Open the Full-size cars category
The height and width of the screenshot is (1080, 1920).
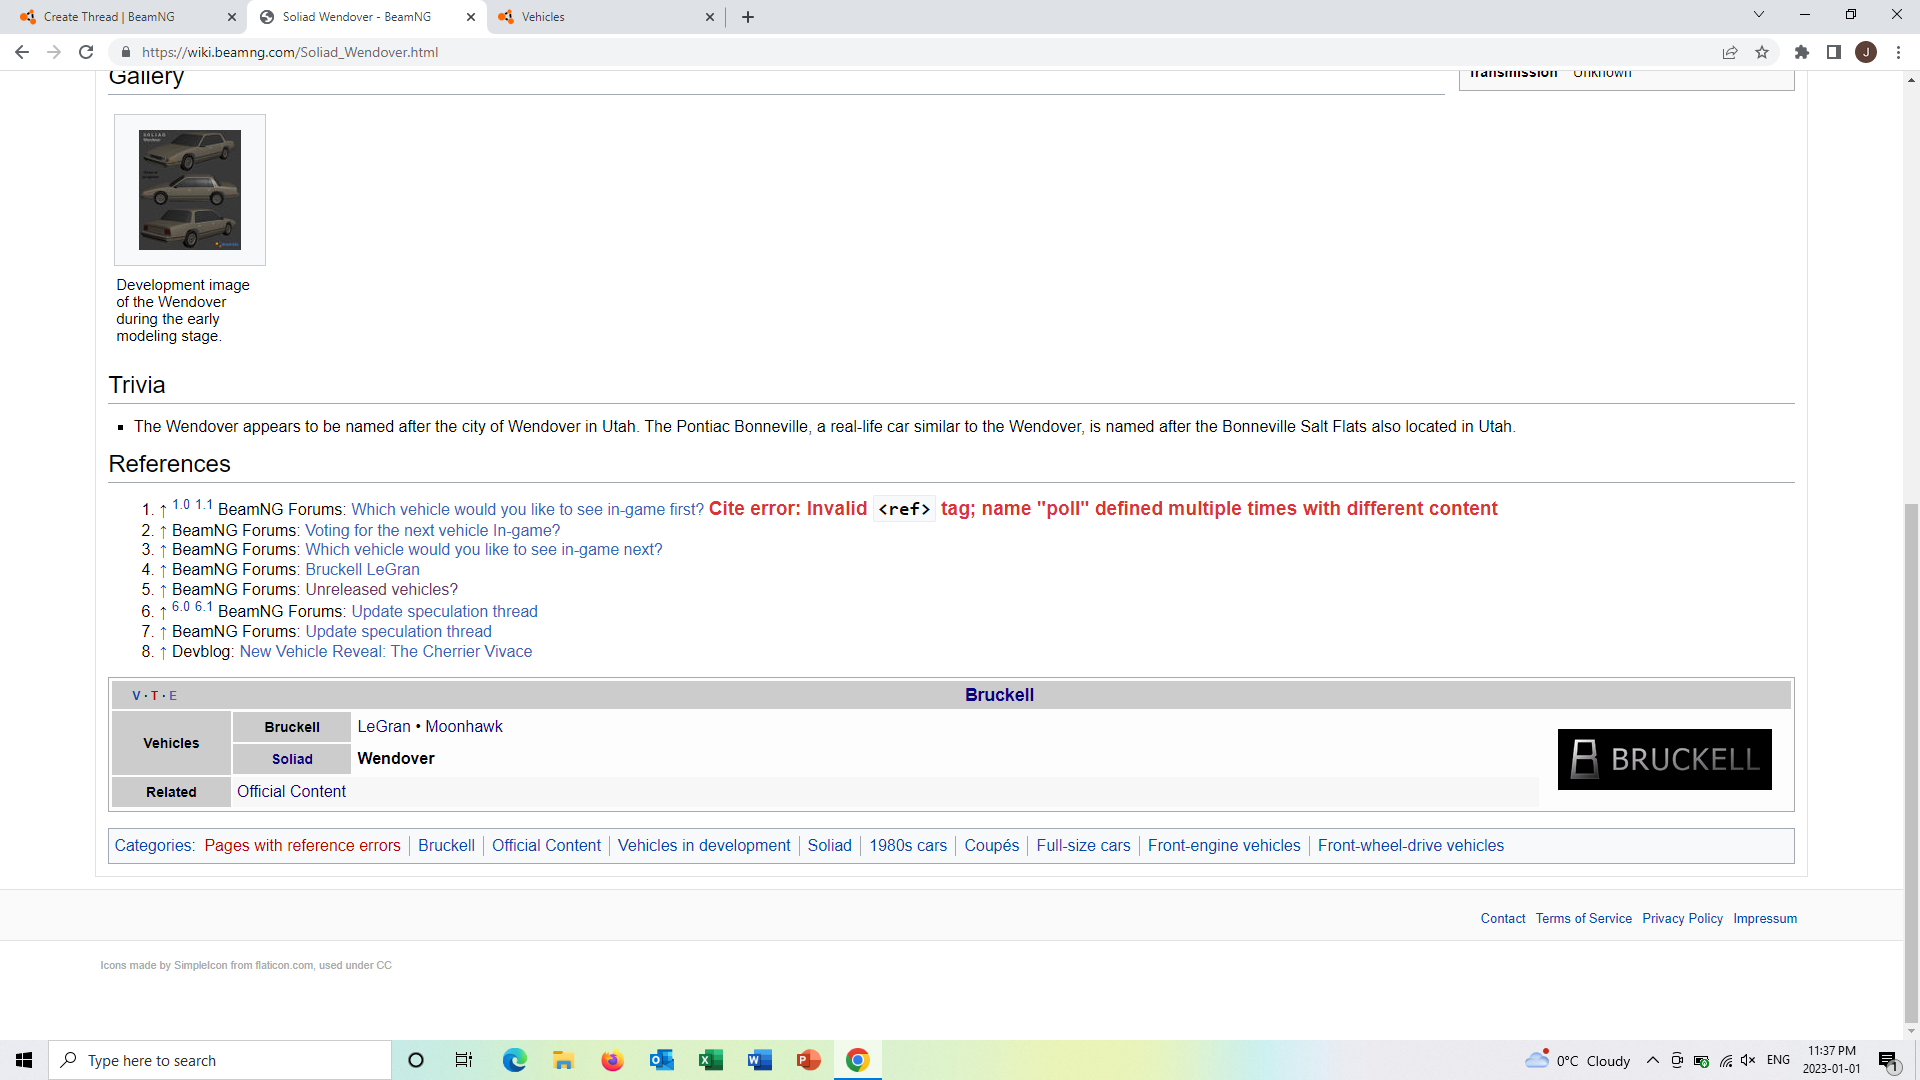click(x=1083, y=846)
